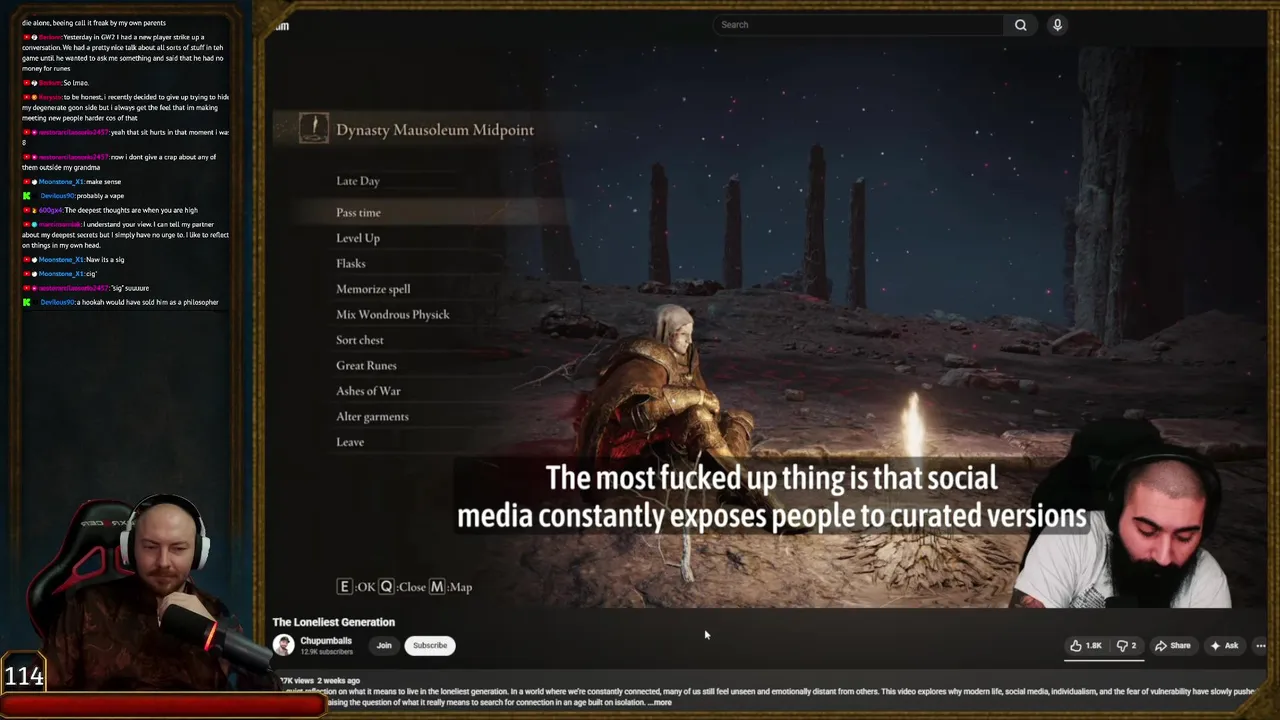Click 'Yesterday in GW2' chat message
Screen dimensions: 1280x720
click(x=125, y=53)
